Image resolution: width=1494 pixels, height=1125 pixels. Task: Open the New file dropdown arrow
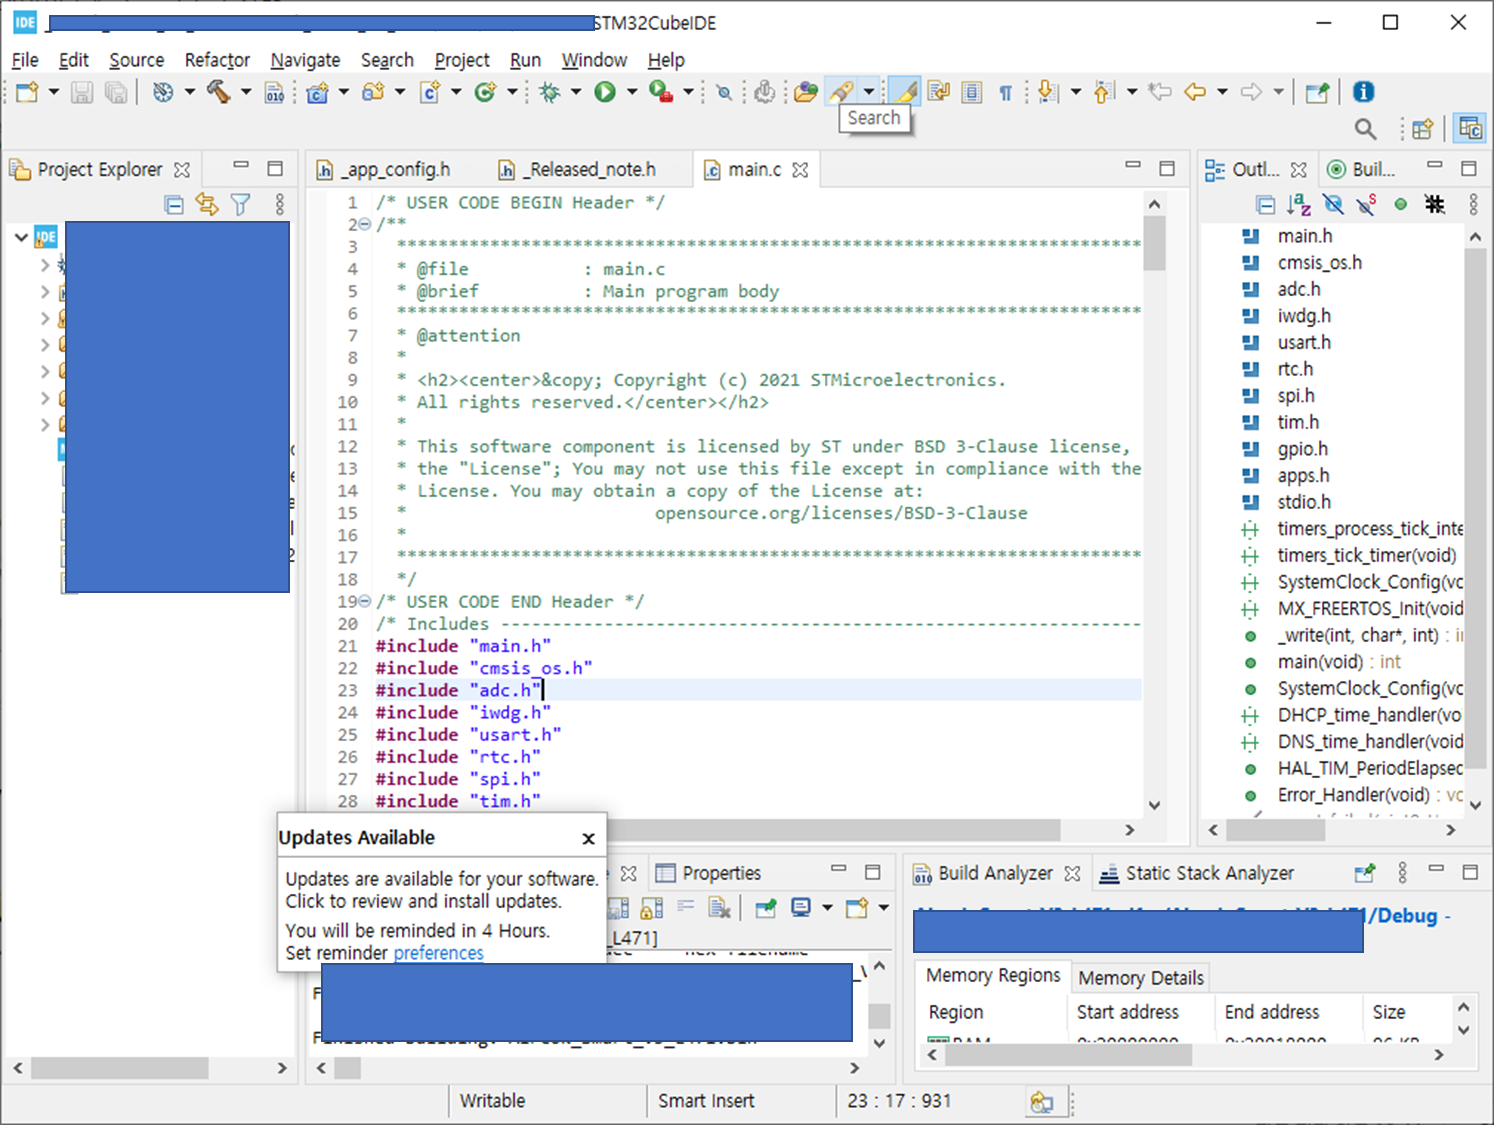pos(53,92)
